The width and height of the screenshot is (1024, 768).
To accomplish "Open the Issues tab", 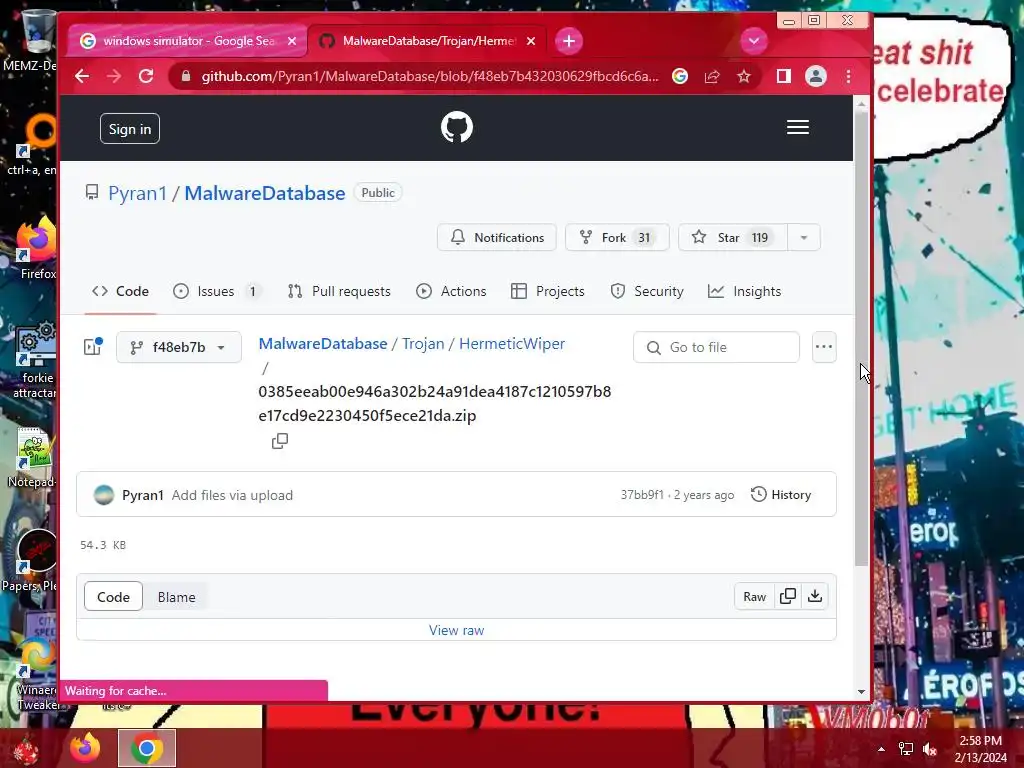I will 217,291.
